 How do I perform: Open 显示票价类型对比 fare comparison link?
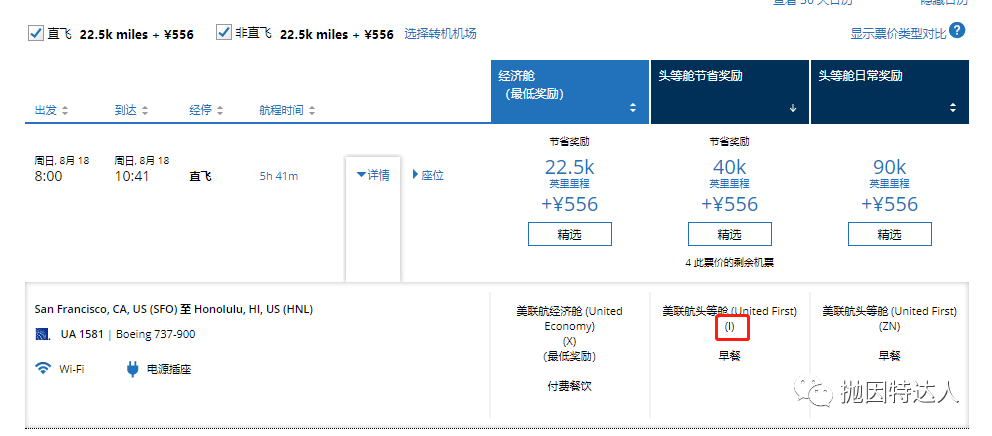click(x=898, y=34)
